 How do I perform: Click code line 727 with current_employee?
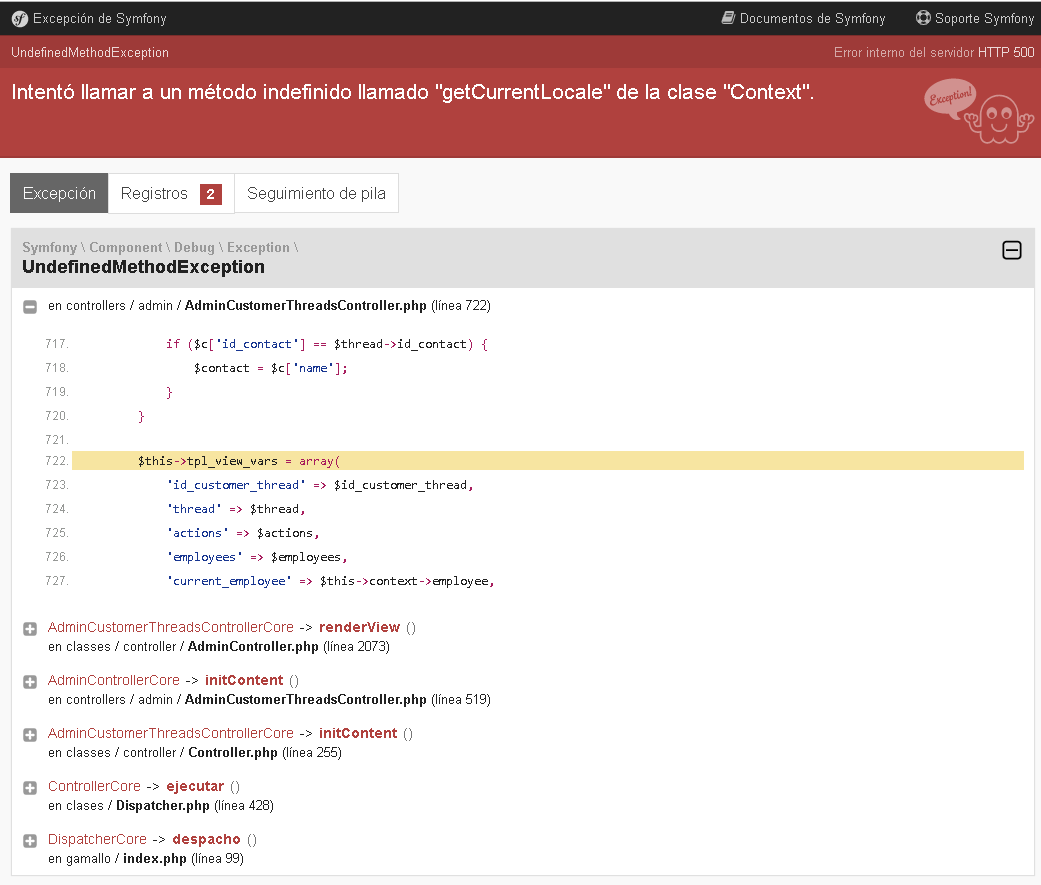click(x=330, y=581)
